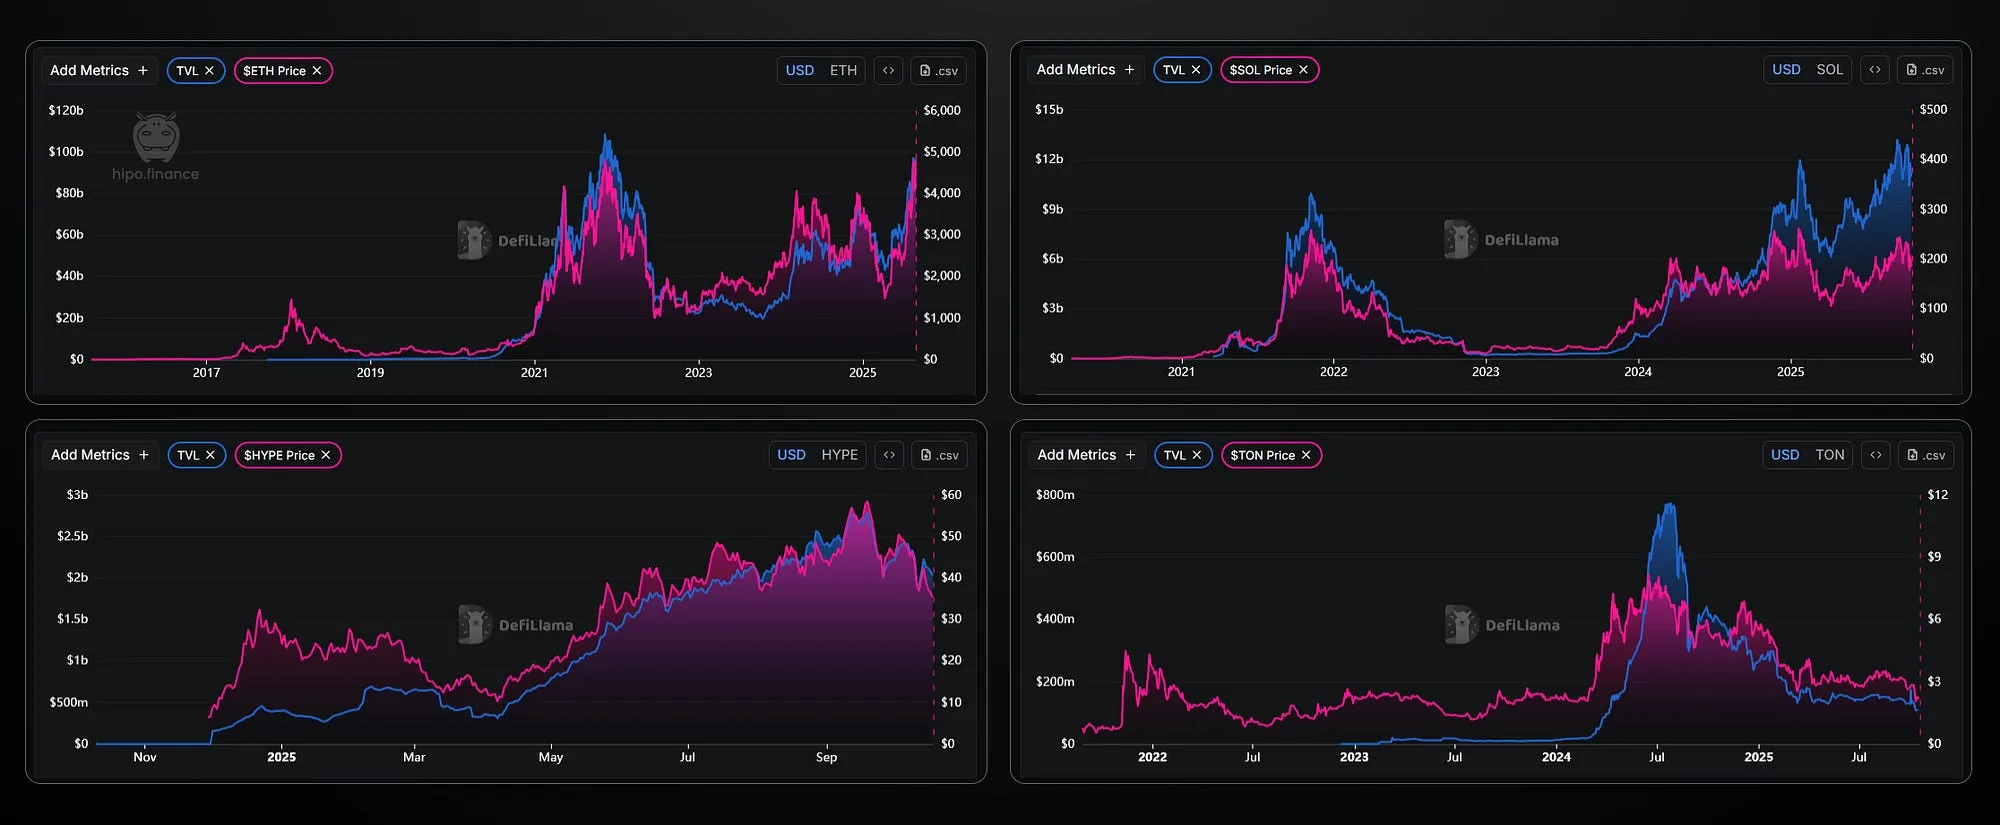Image resolution: width=2000 pixels, height=825 pixels.
Task: Open Add Metrics in SOL chart
Action: coord(1085,69)
